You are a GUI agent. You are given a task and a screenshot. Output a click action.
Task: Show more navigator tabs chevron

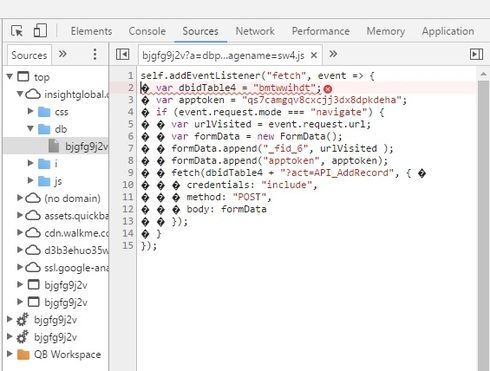(x=63, y=54)
